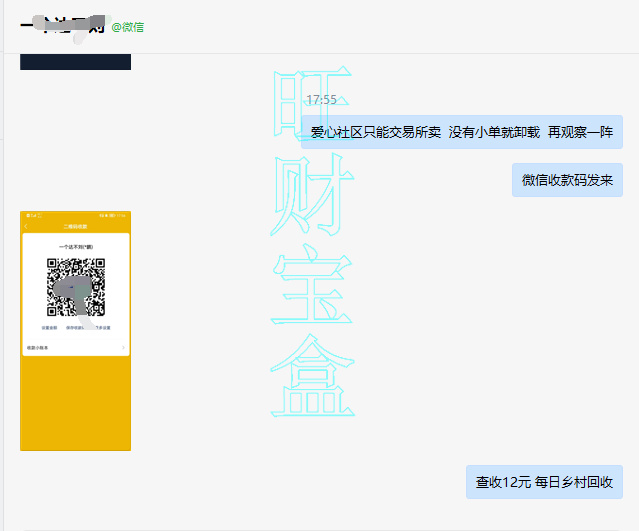The width and height of the screenshot is (639, 531).
Task: Click 更多设置 under the QR code
Action: tap(102, 327)
